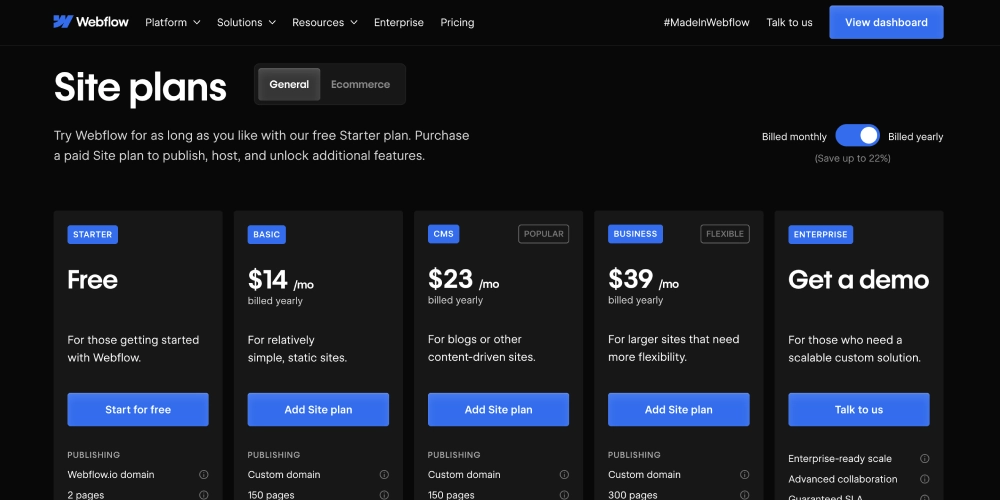Open the Enterprise nav link
The image size is (1000, 500).
tap(399, 22)
